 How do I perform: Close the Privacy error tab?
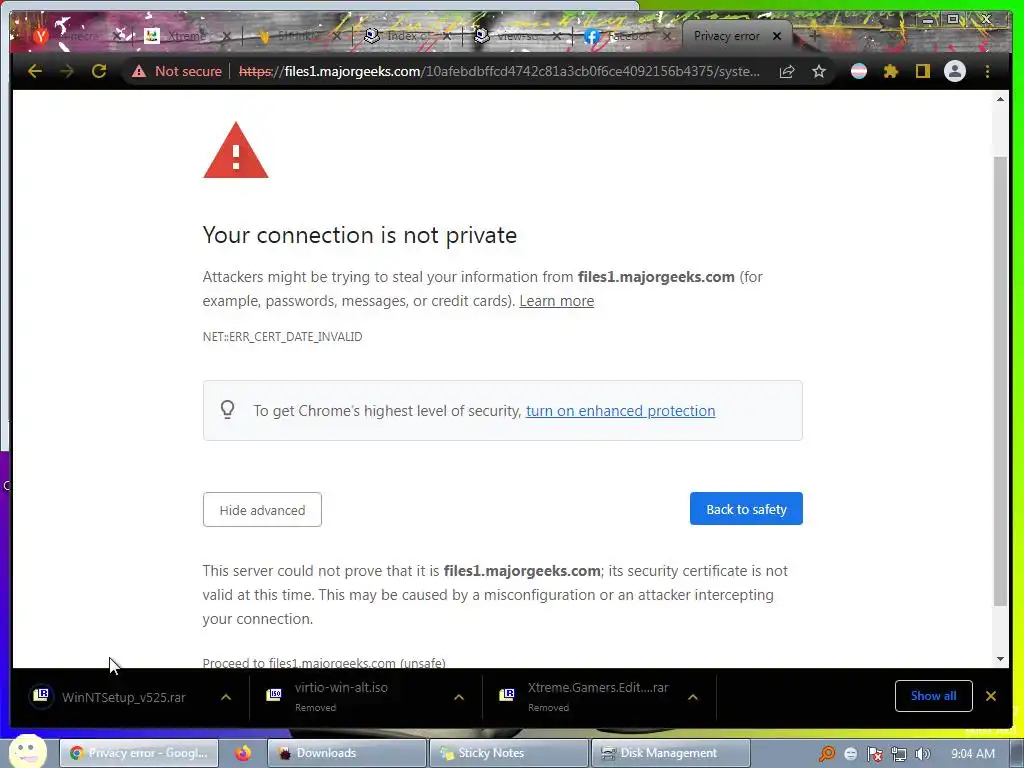[x=776, y=37]
